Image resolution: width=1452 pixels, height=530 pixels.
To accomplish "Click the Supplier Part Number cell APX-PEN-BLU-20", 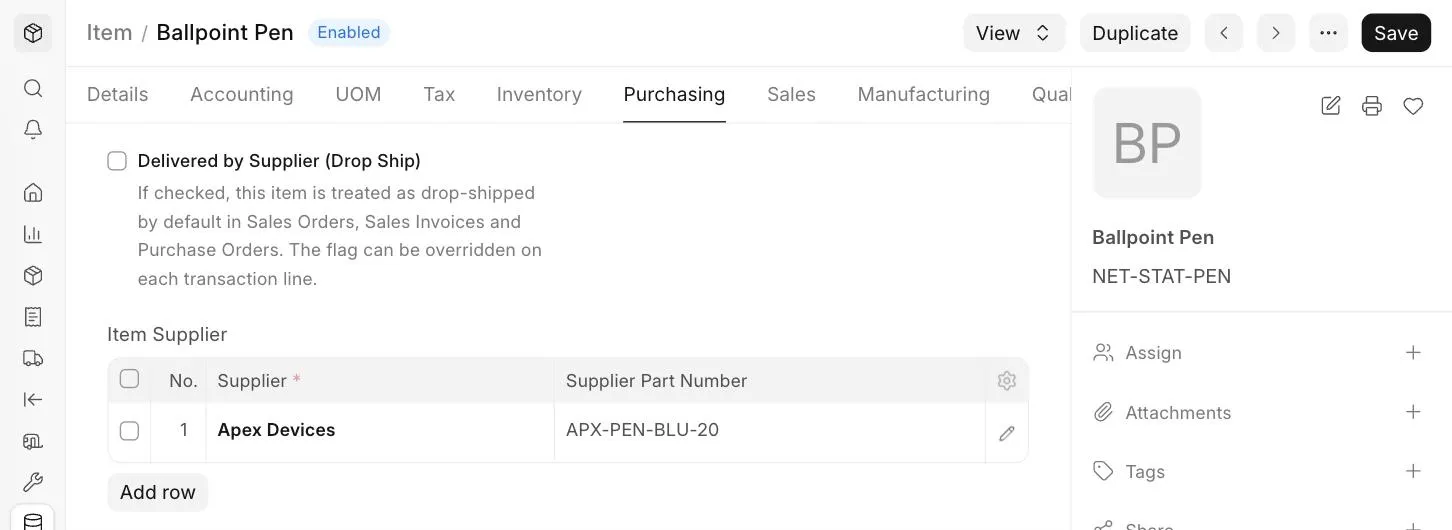I will click(x=770, y=431).
